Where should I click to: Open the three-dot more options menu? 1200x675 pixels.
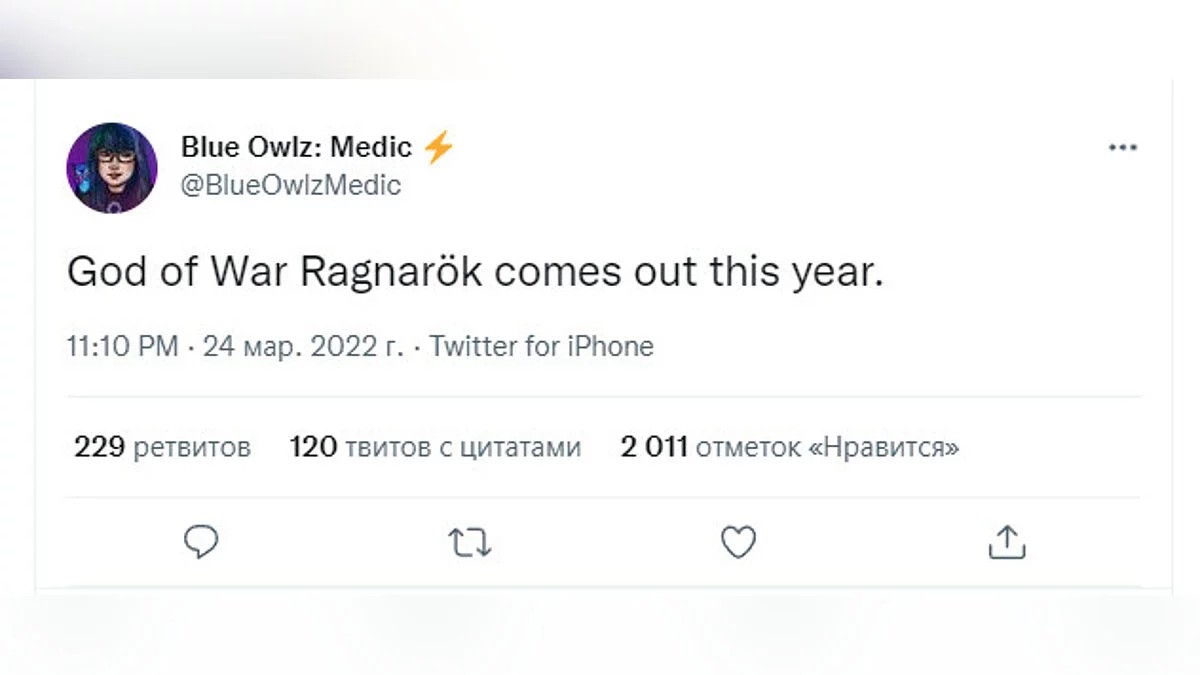point(1123,148)
